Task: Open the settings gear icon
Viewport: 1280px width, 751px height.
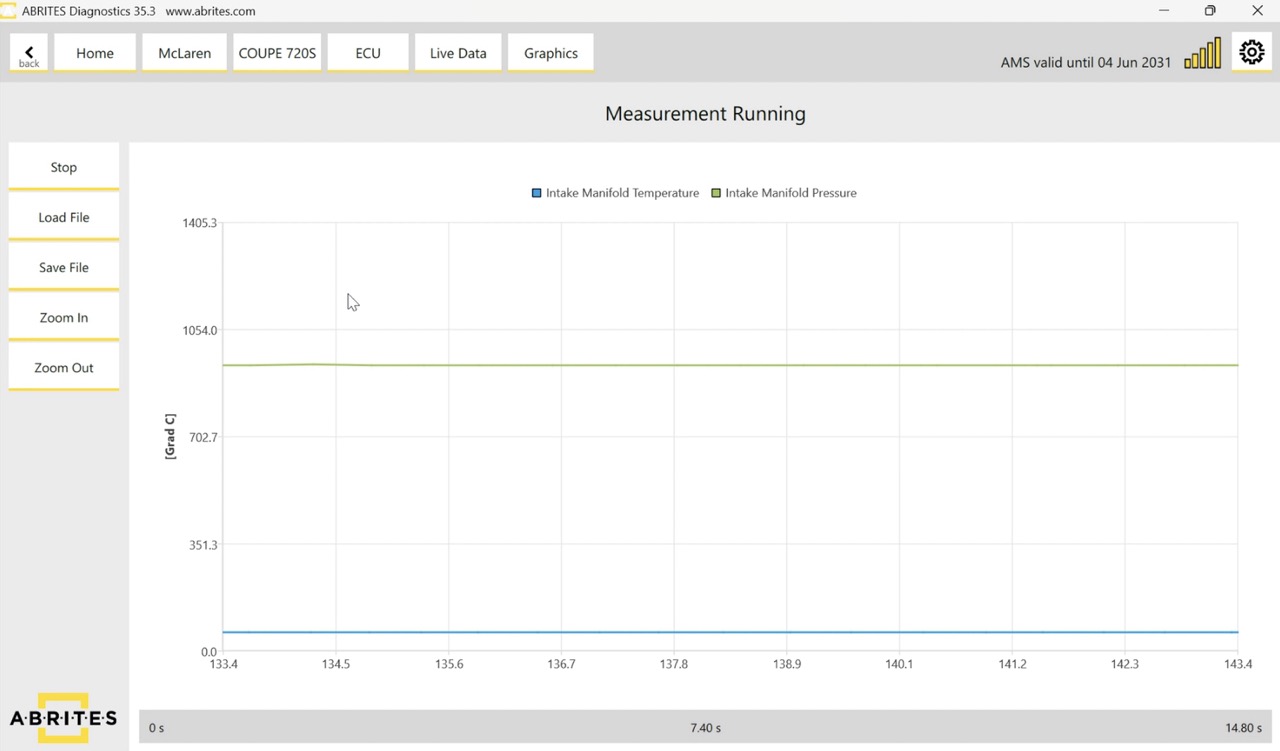Action: [x=1251, y=53]
